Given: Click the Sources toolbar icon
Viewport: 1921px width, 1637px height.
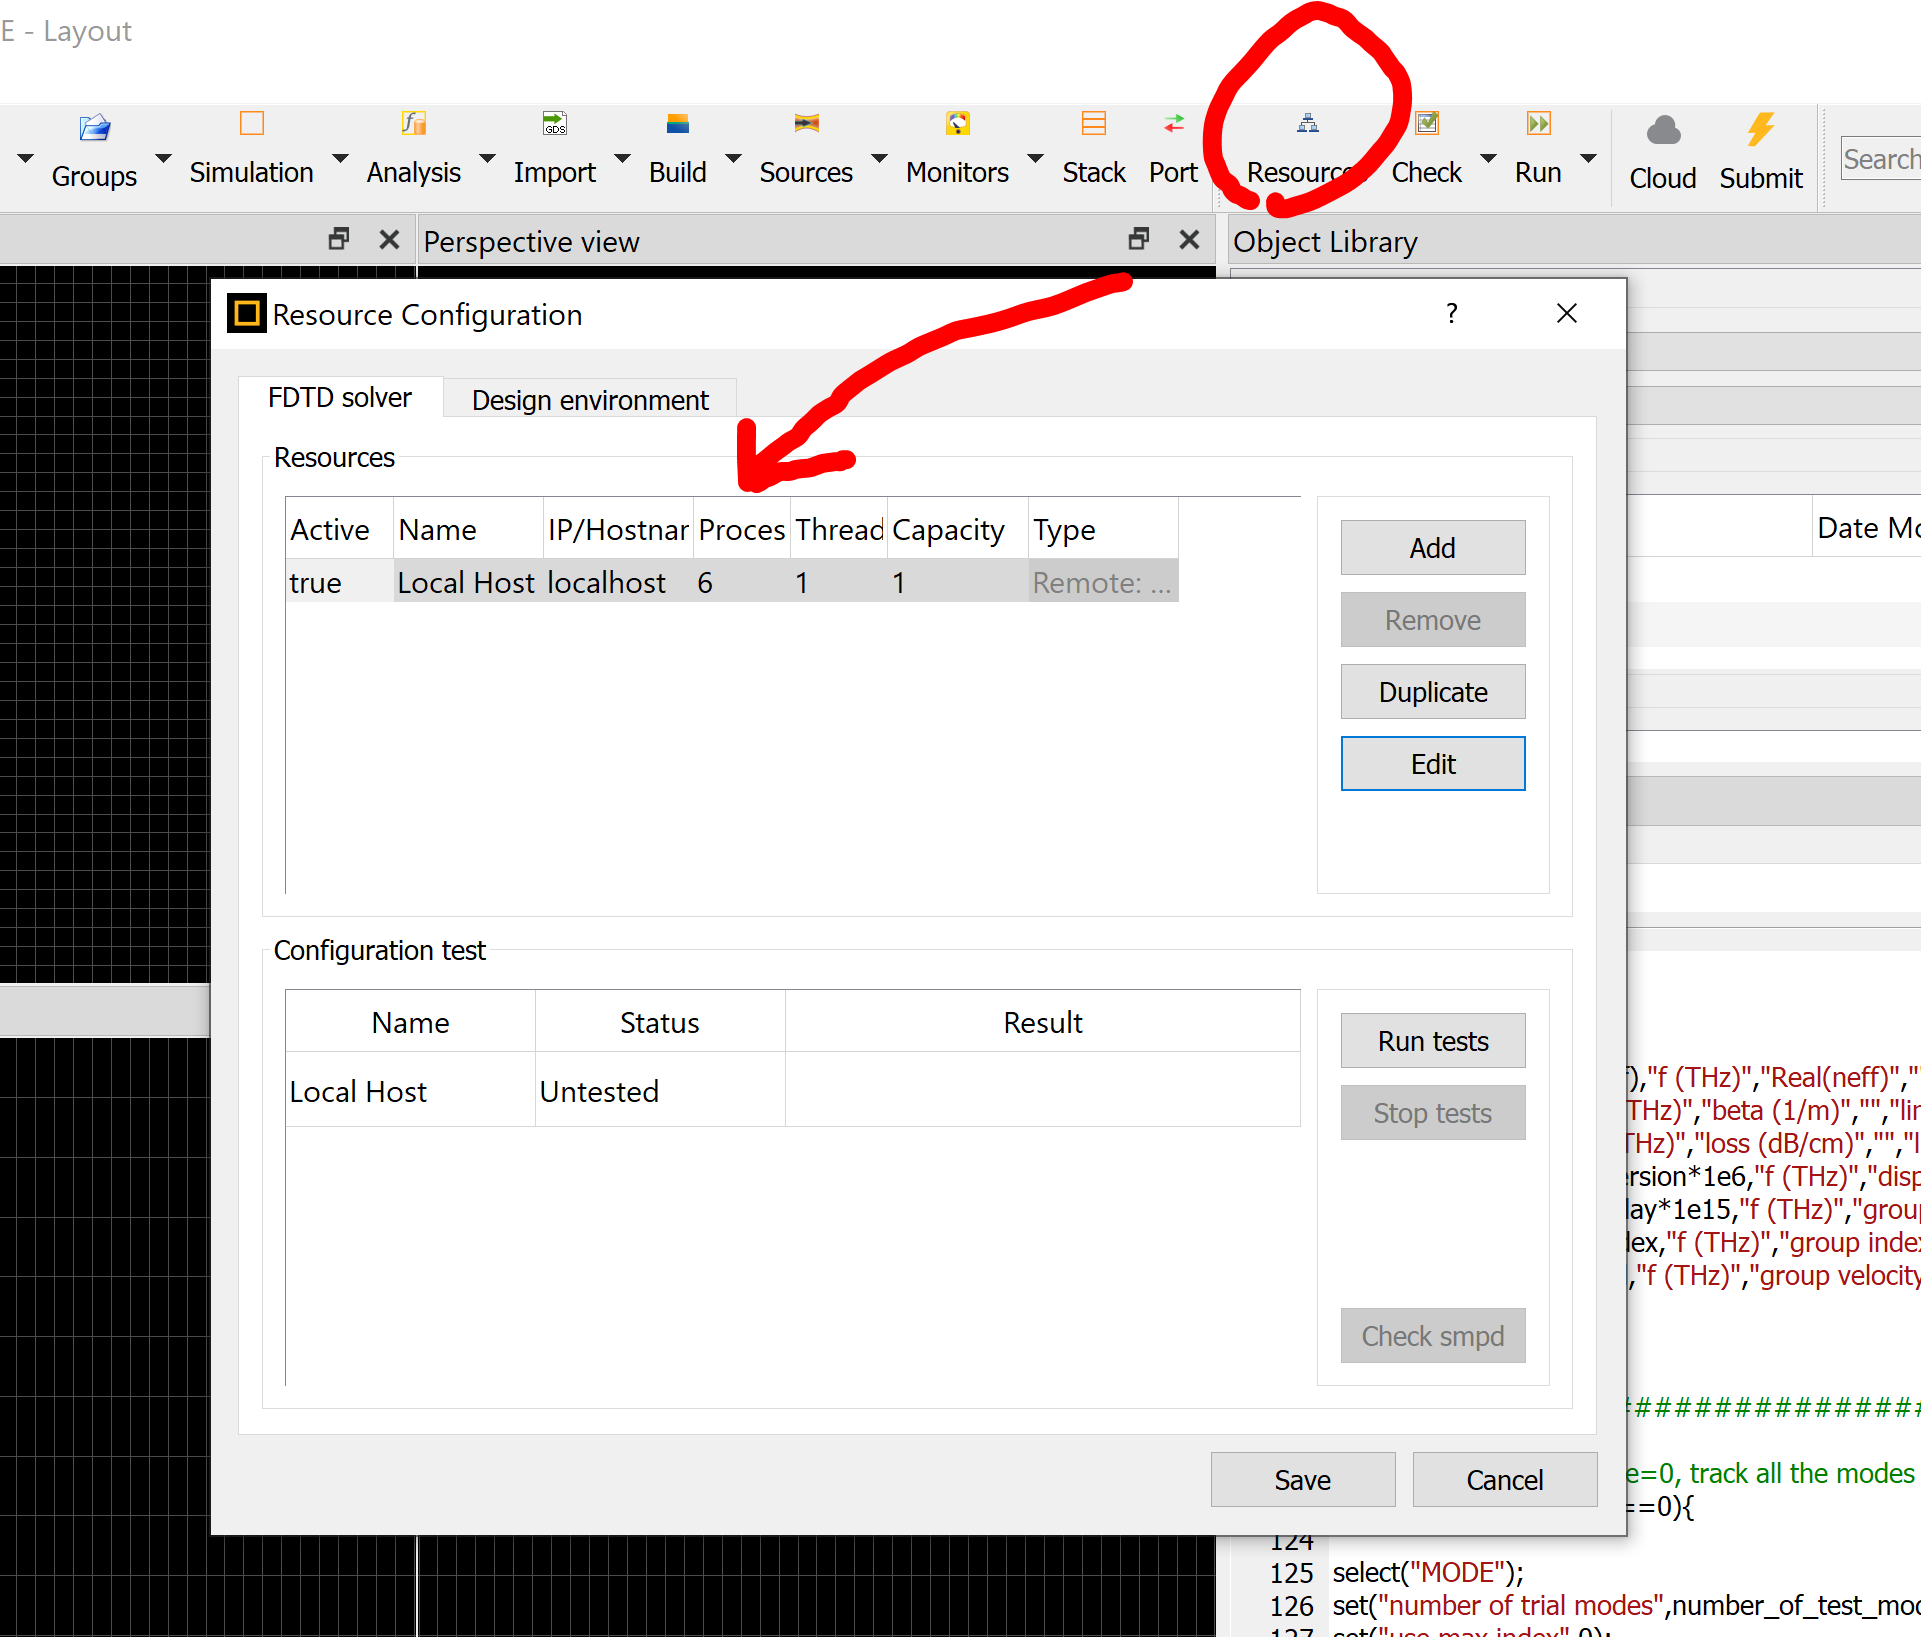Looking at the screenshot, I should click(806, 124).
